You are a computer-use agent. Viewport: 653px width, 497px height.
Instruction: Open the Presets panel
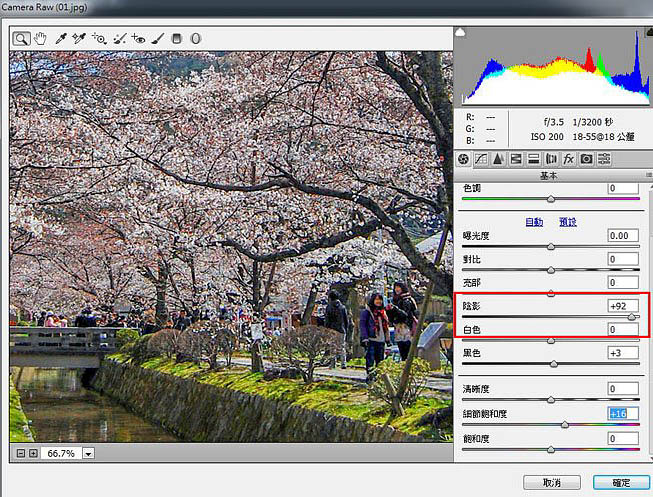[604, 159]
